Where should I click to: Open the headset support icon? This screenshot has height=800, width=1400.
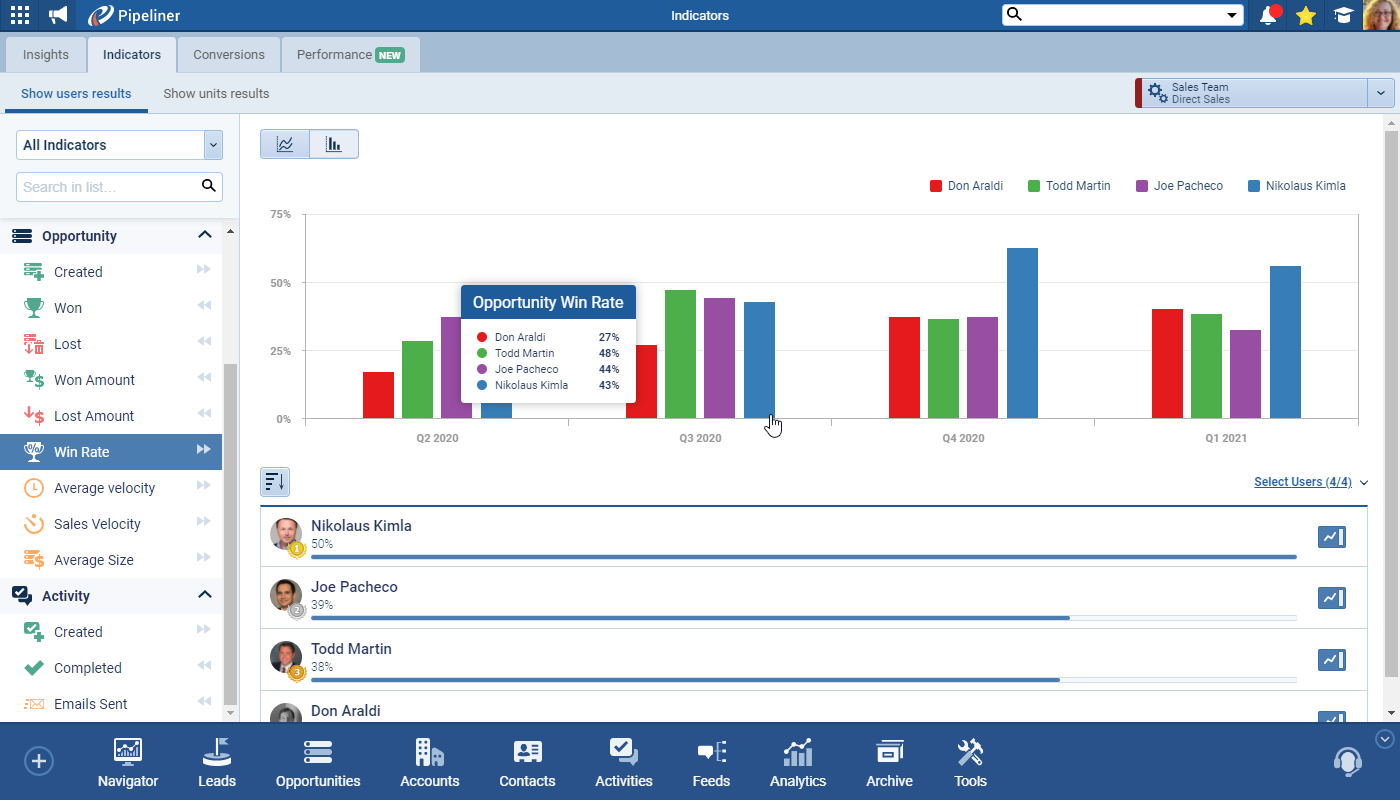pyautogui.click(x=1347, y=762)
